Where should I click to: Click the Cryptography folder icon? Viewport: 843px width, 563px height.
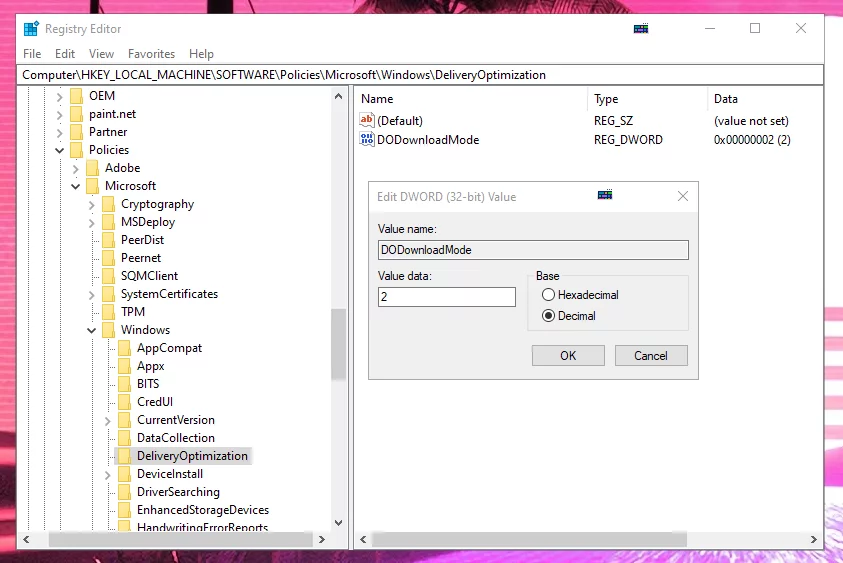[x=109, y=204]
